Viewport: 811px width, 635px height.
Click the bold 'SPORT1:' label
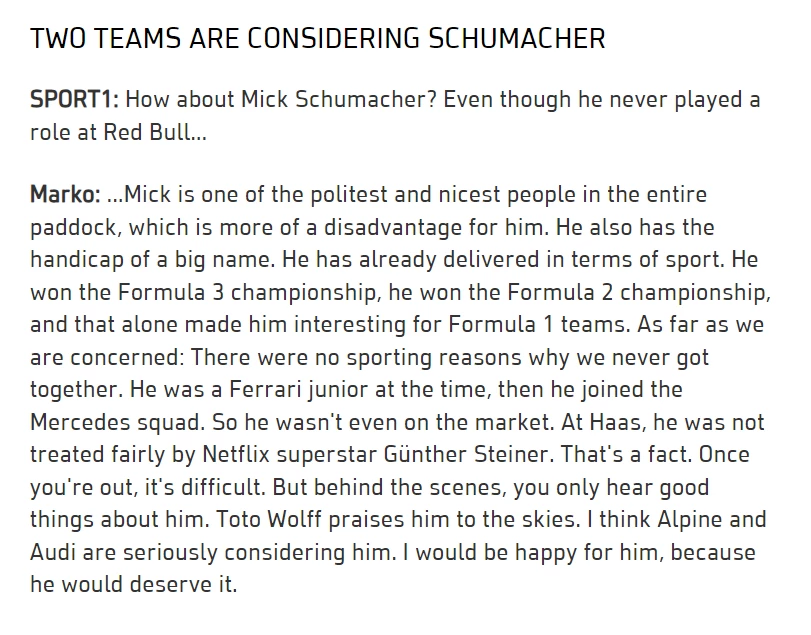click(x=74, y=99)
